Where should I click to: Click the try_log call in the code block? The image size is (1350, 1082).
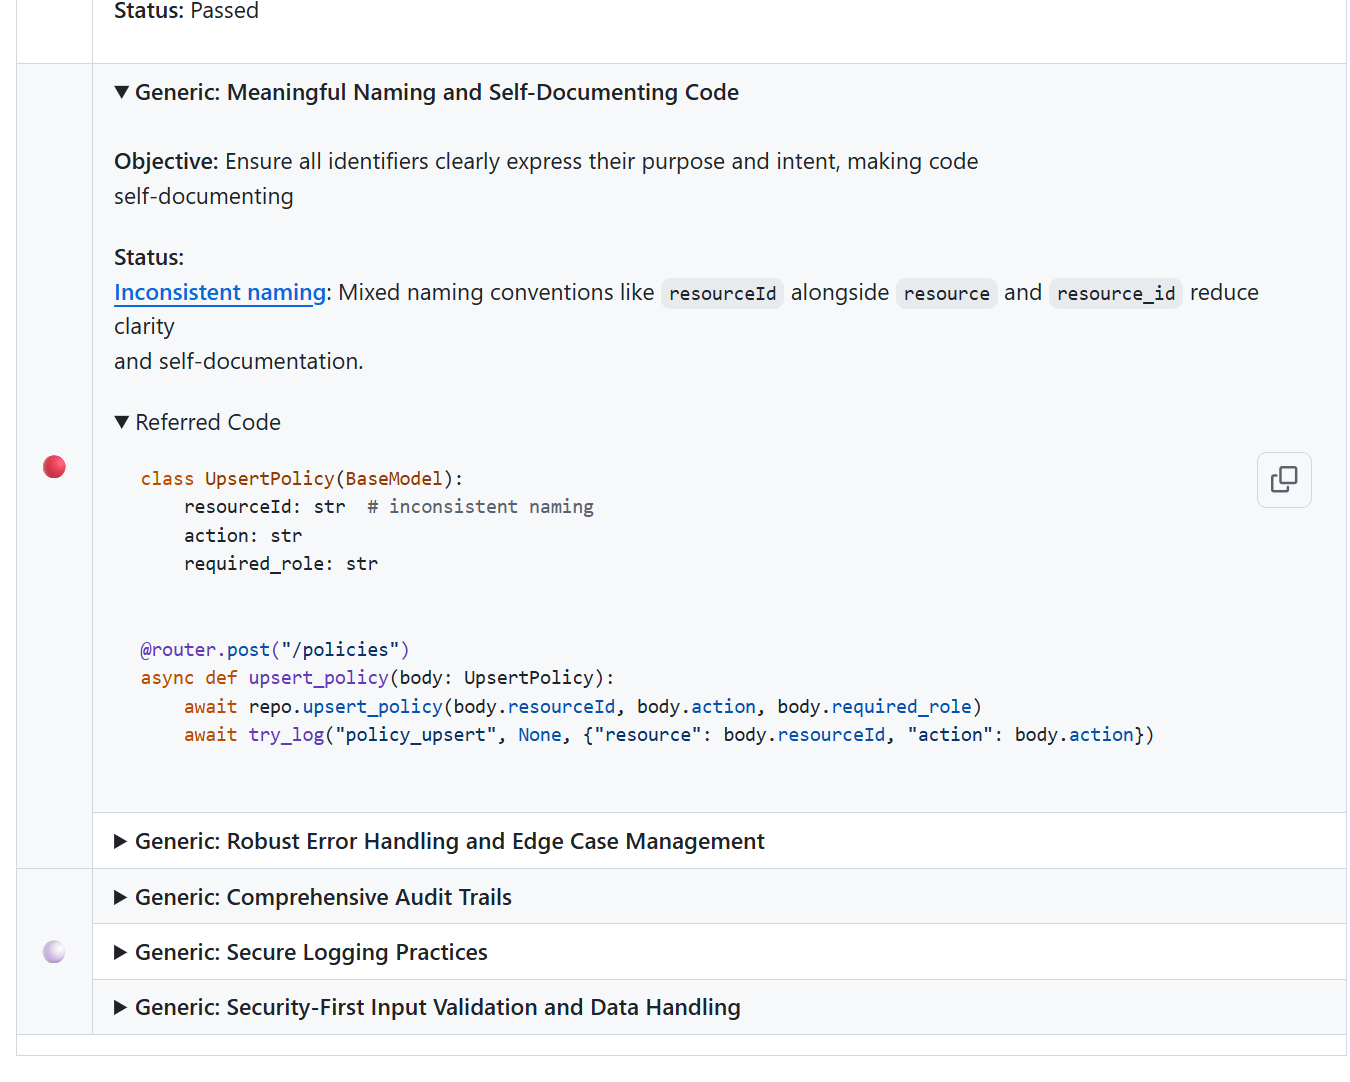click(285, 734)
